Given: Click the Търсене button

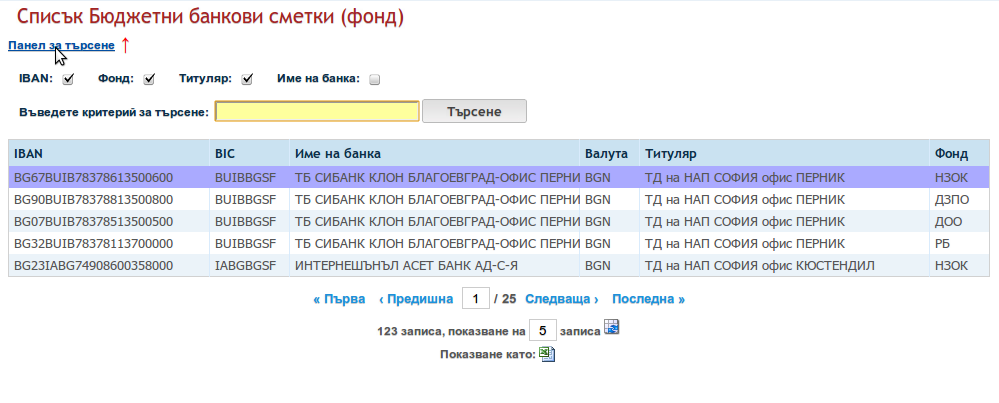Looking at the screenshot, I should coord(474,111).
